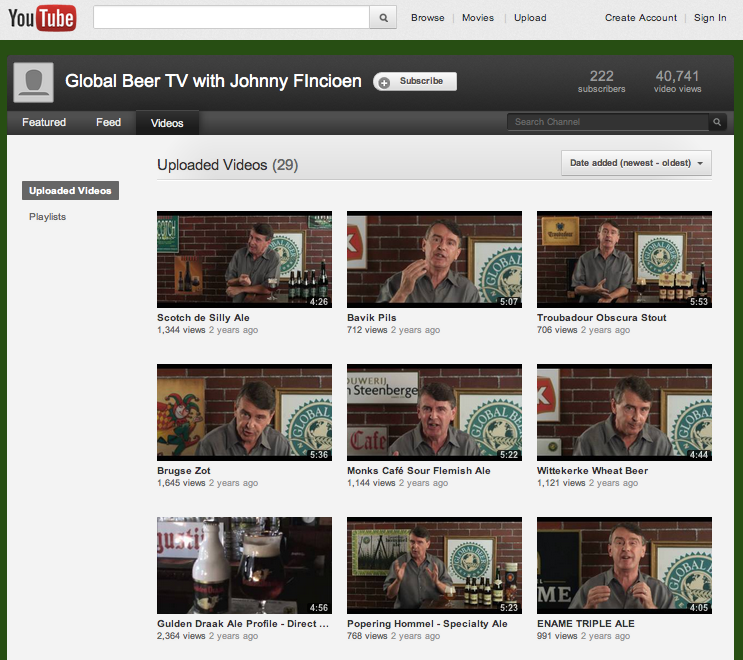
Task: Select Uploaded Videos in sidebar
Action: [70, 190]
